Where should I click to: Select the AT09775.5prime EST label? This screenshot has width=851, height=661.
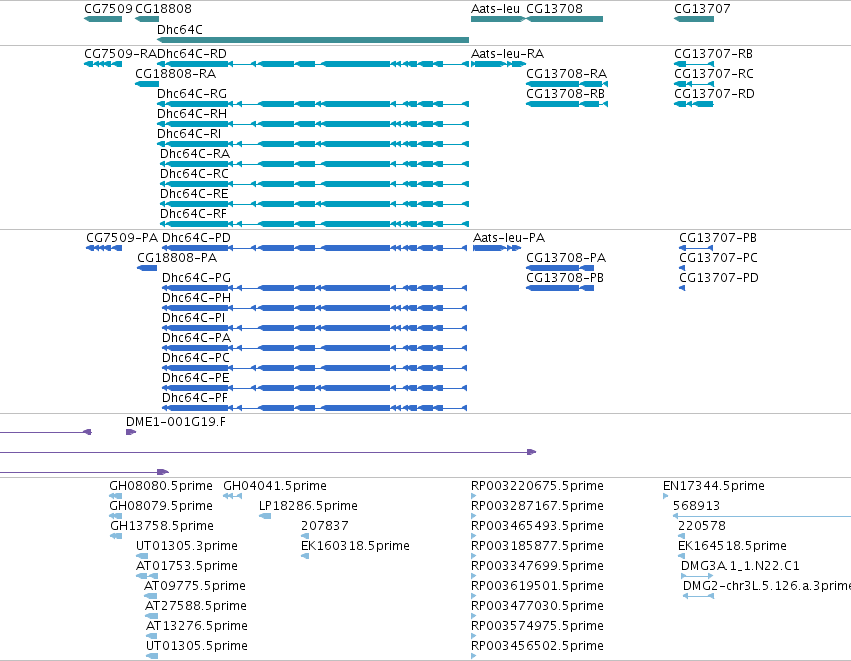[195, 586]
